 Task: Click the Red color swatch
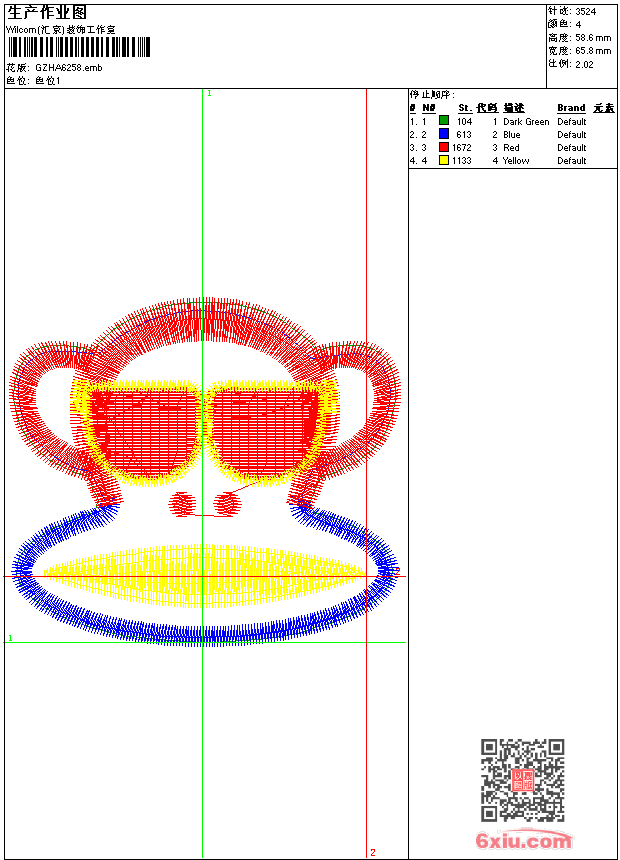(444, 147)
